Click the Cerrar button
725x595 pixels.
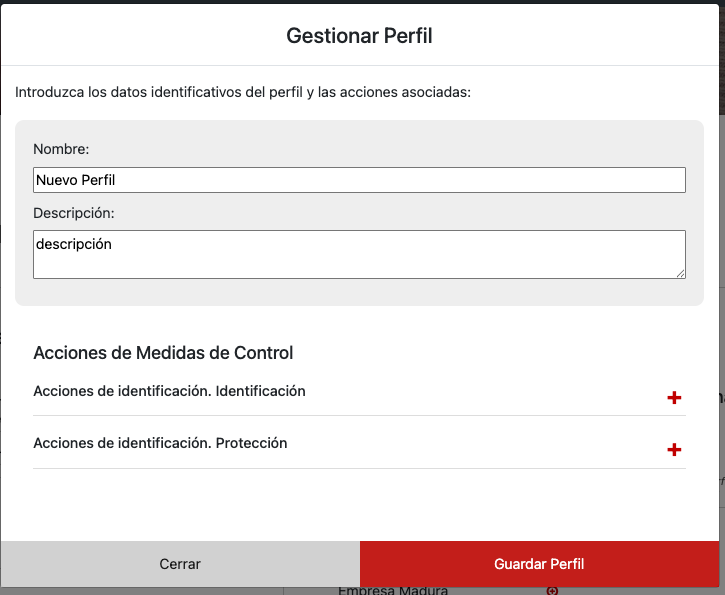[180, 564]
